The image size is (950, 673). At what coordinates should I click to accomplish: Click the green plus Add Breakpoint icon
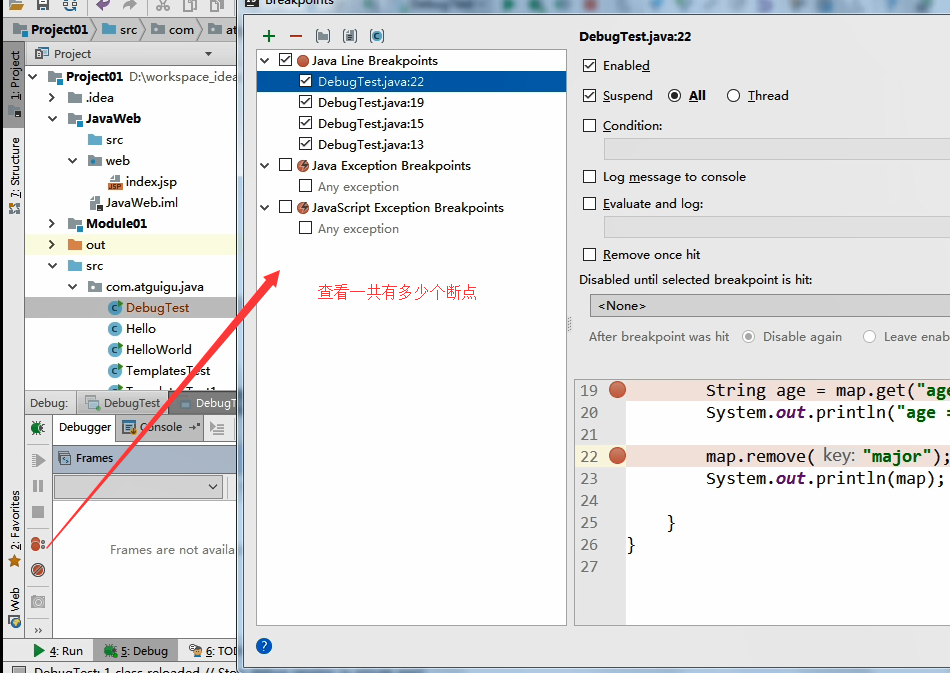click(x=269, y=36)
